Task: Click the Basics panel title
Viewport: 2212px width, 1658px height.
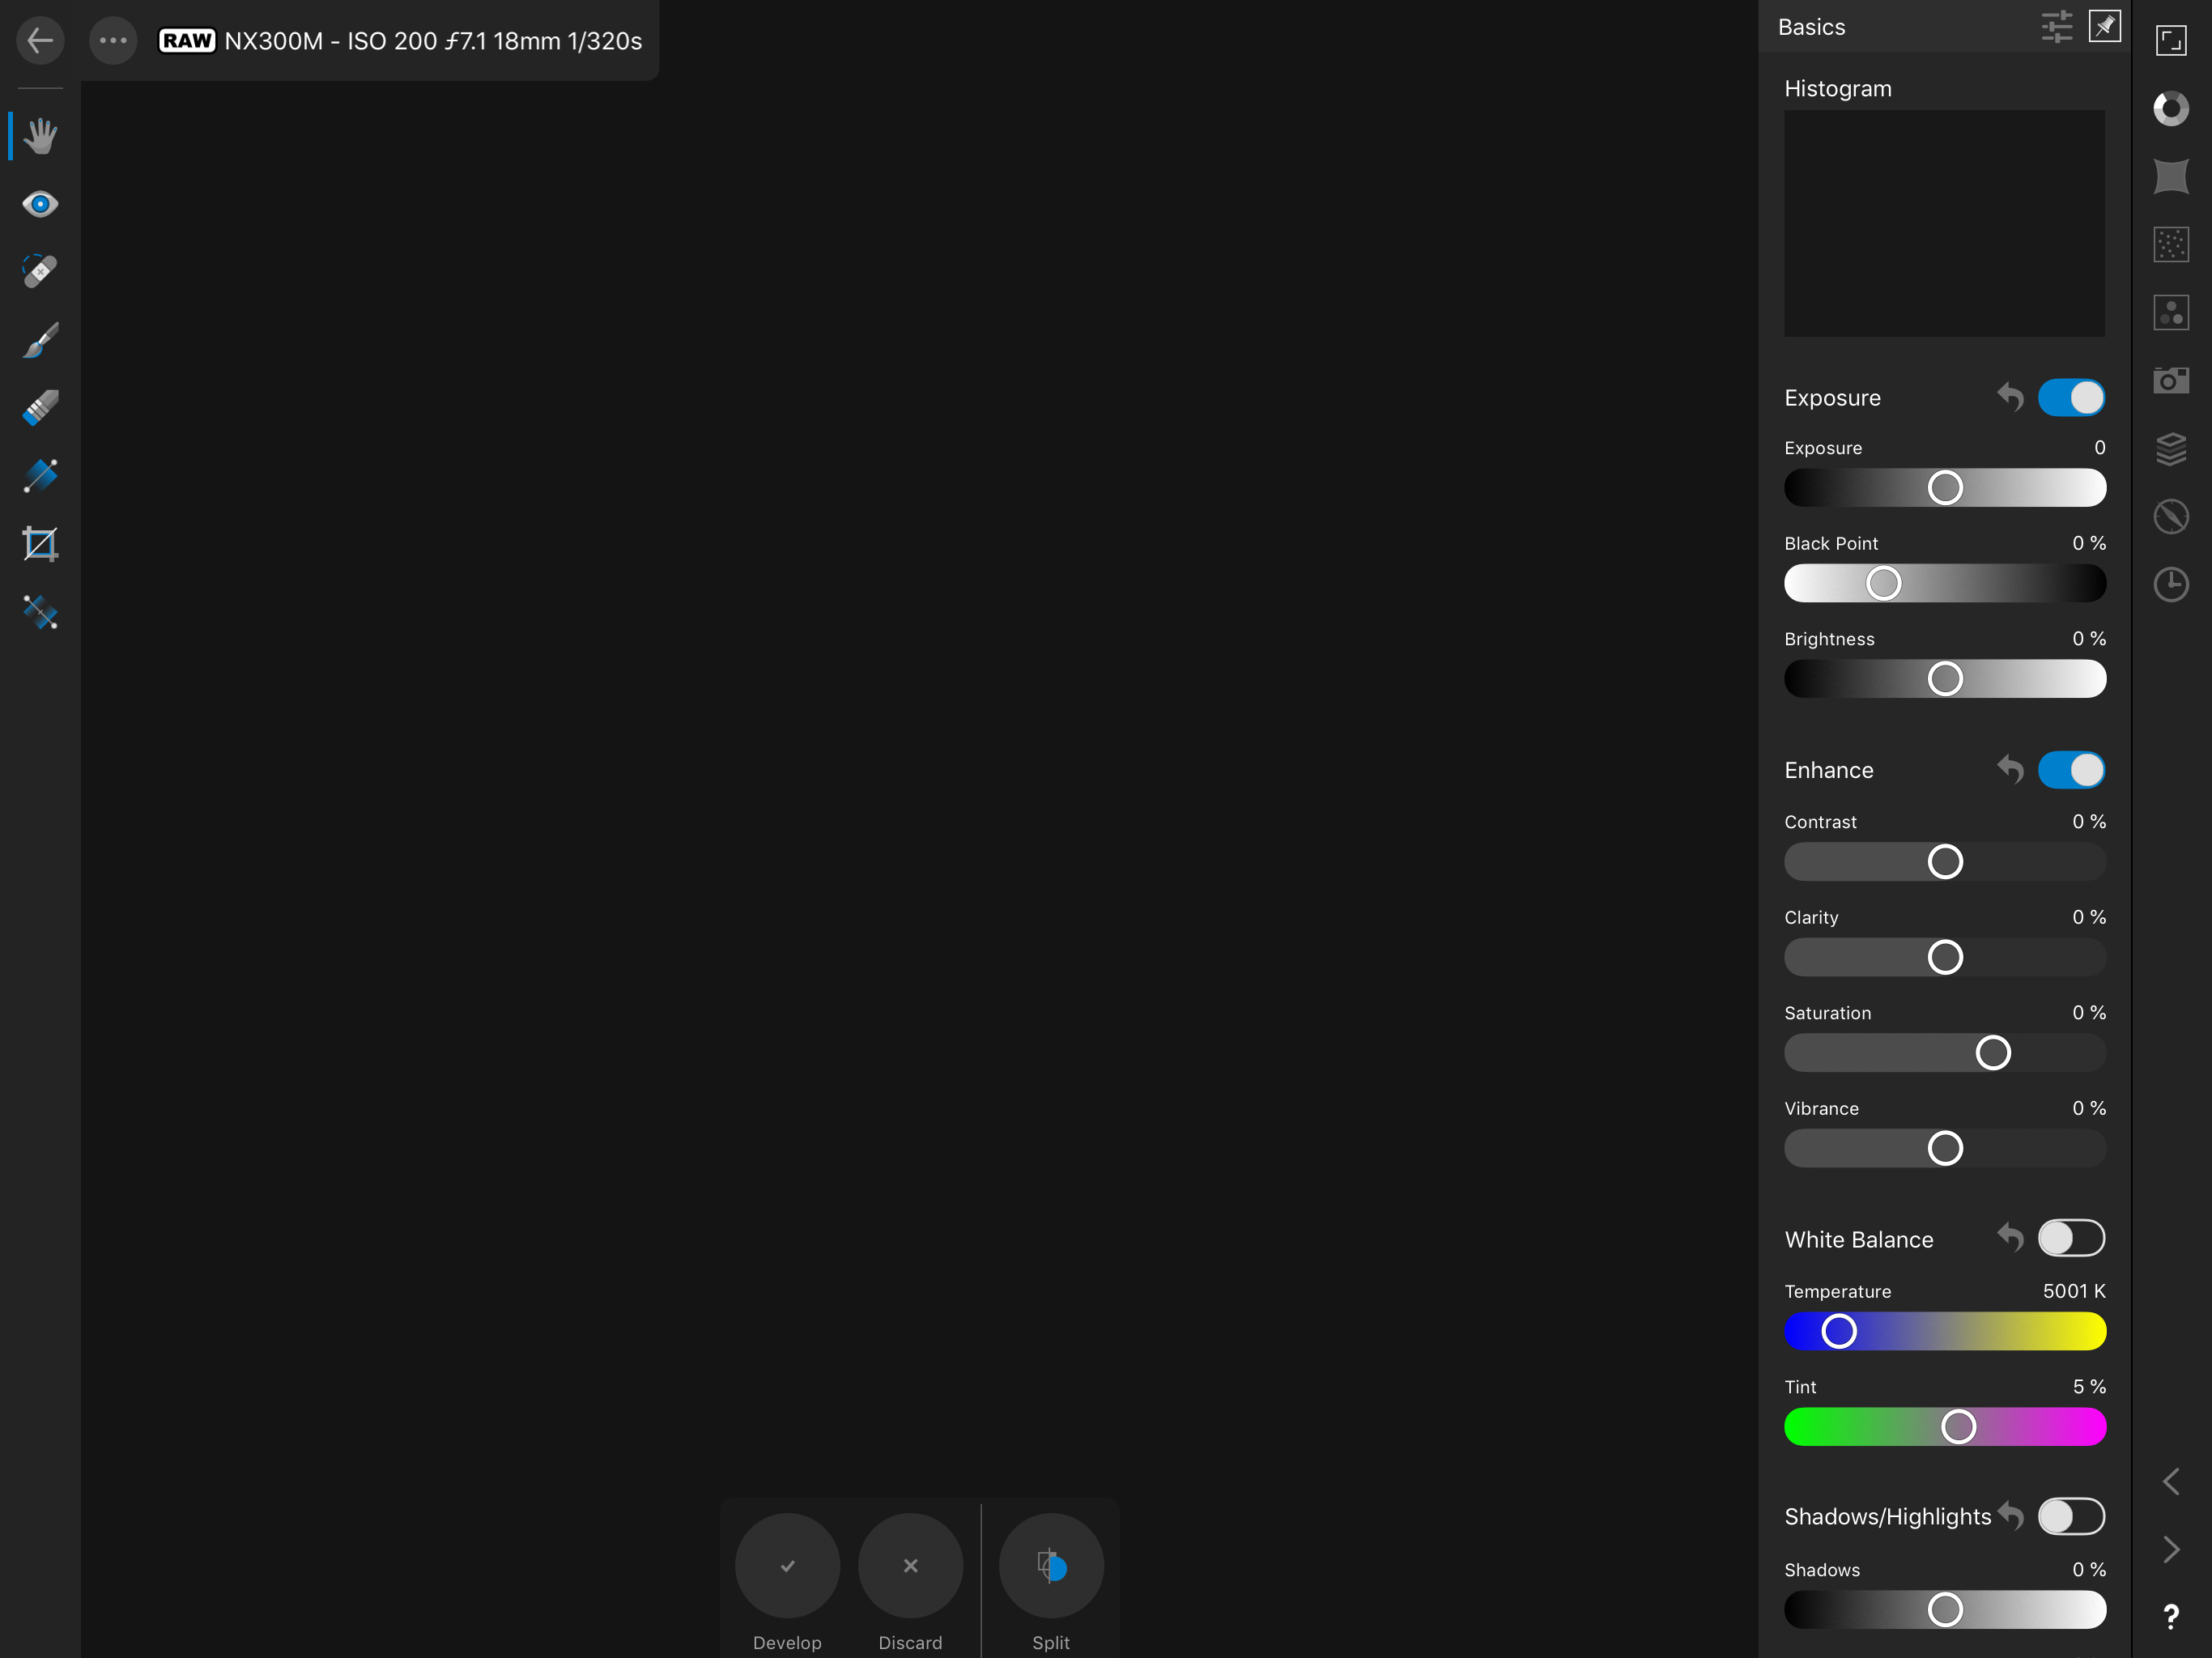Action: (1811, 27)
